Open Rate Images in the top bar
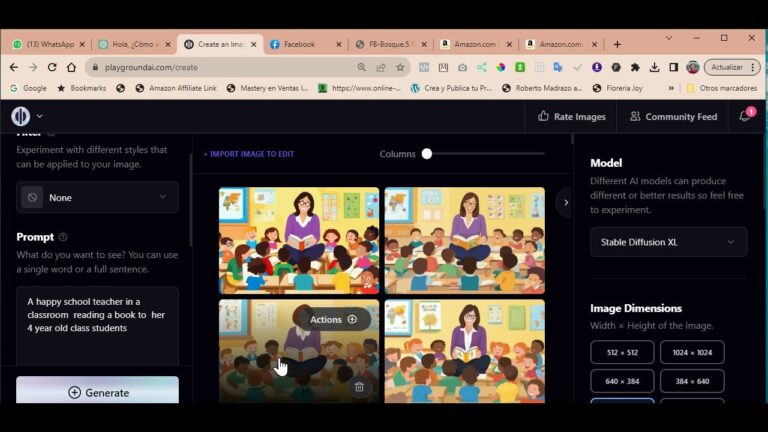The width and height of the screenshot is (768, 432). point(571,116)
